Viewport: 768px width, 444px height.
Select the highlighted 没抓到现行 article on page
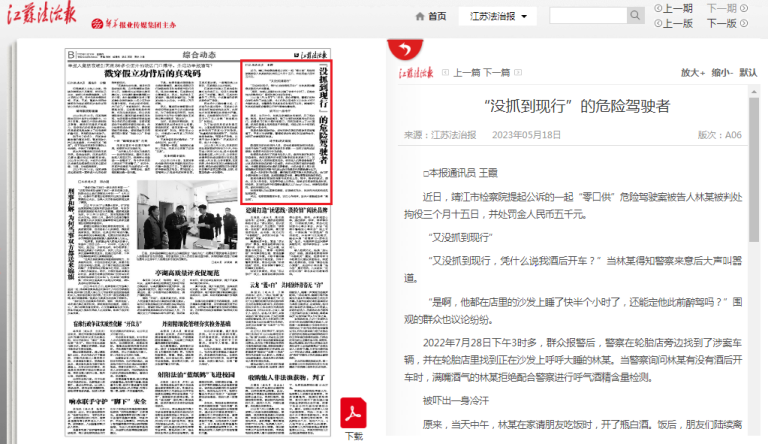click(286, 132)
